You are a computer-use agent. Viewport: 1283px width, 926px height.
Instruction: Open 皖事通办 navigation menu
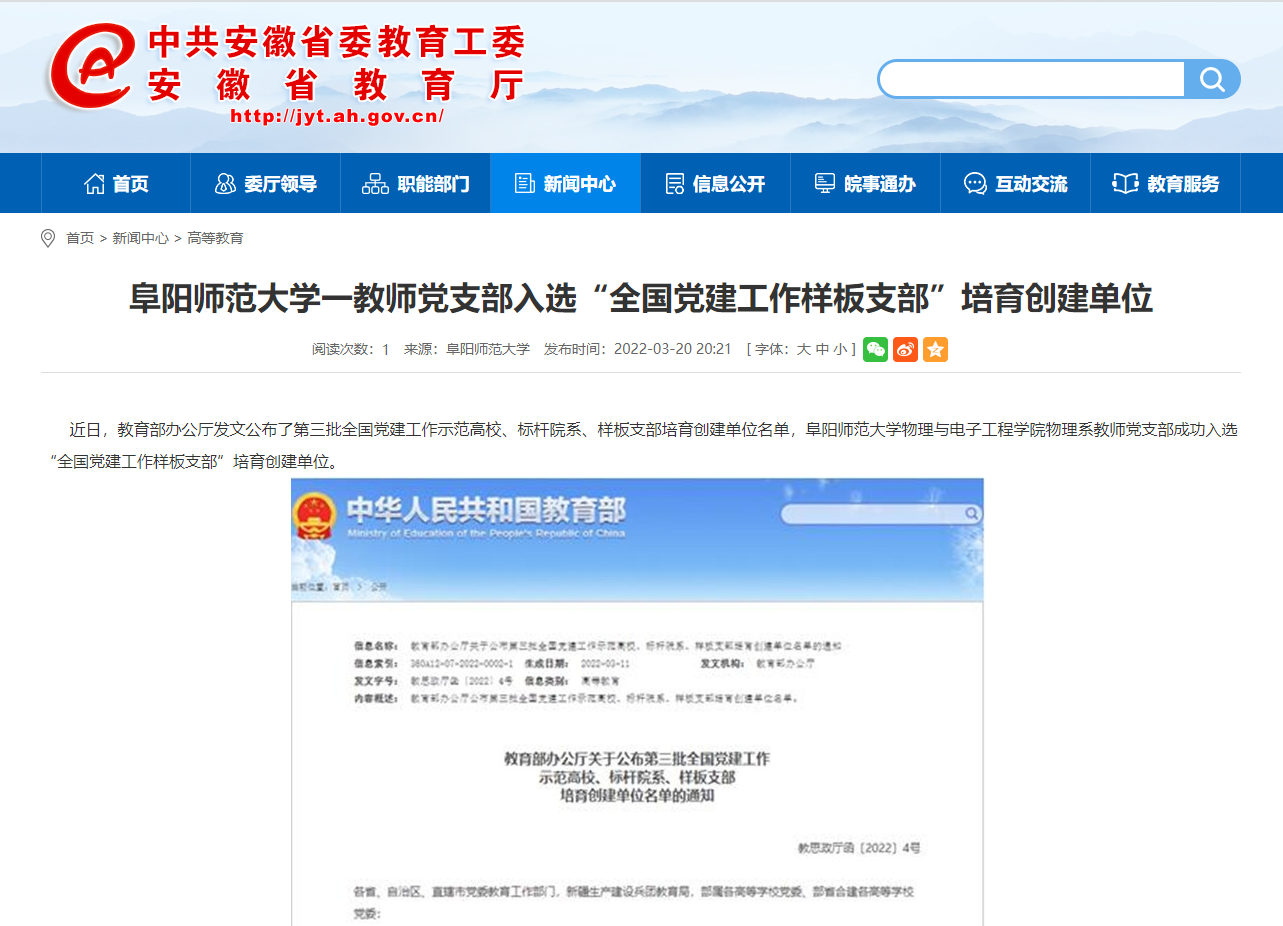point(866,184)
